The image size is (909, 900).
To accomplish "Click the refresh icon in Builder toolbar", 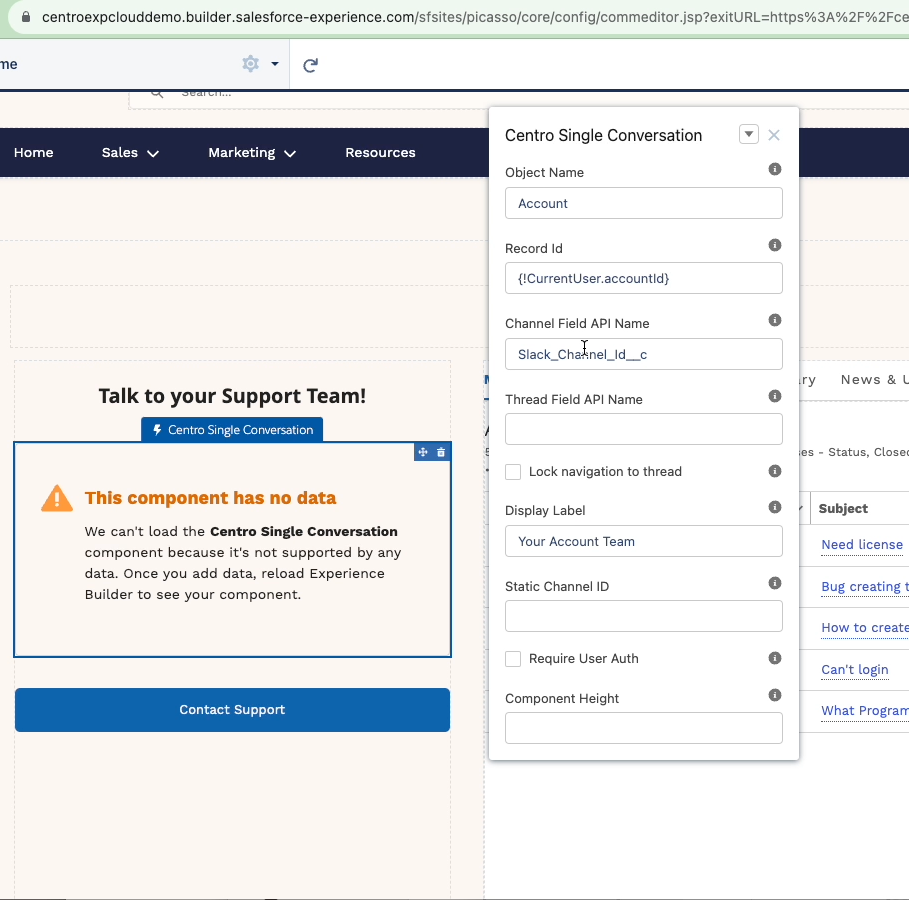I will pyautogui.click(x=310, y=65).
